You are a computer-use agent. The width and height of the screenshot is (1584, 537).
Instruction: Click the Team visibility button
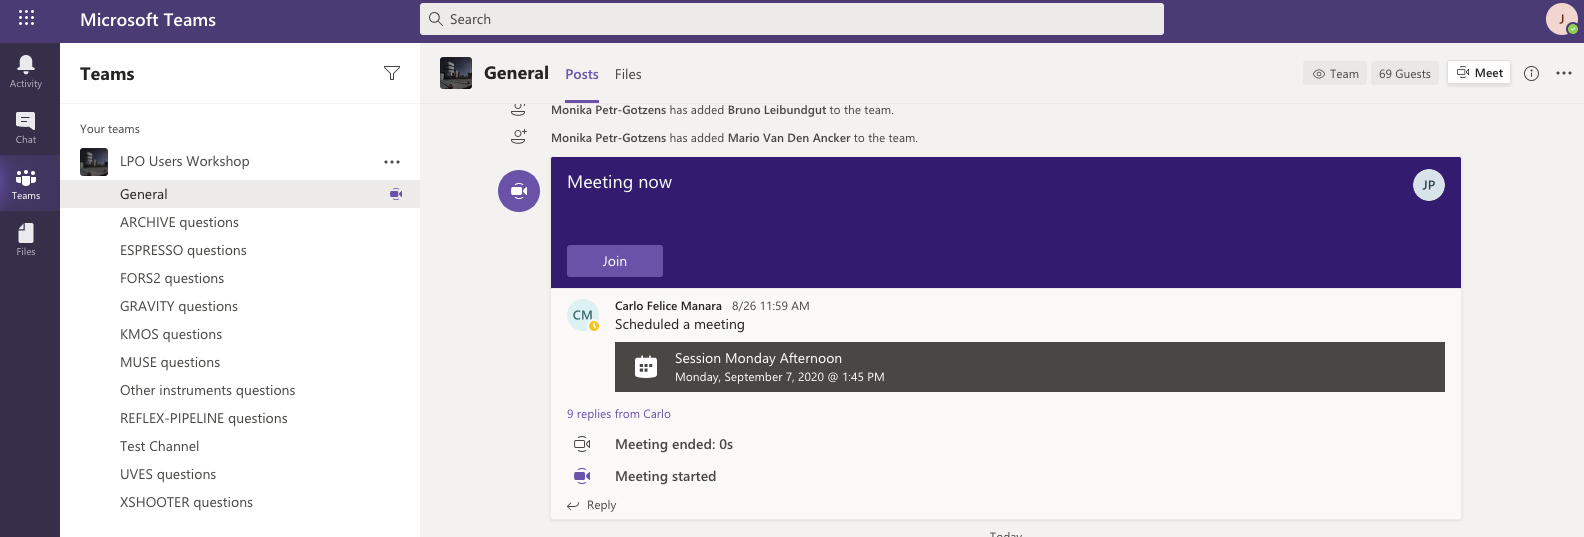coord(1335,73)
